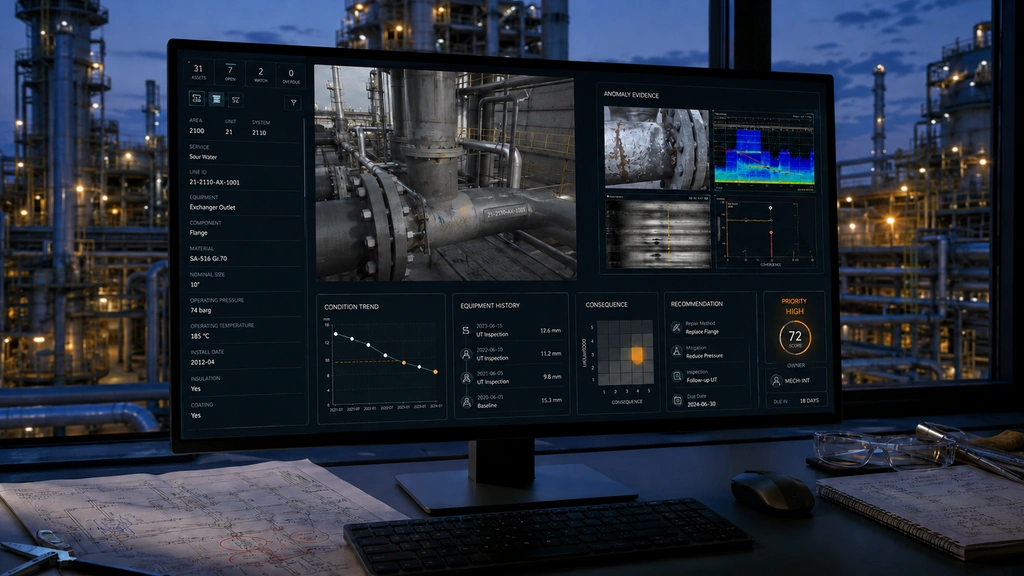Select the 2 Watch tab
1024x576 pixels.
261,74
